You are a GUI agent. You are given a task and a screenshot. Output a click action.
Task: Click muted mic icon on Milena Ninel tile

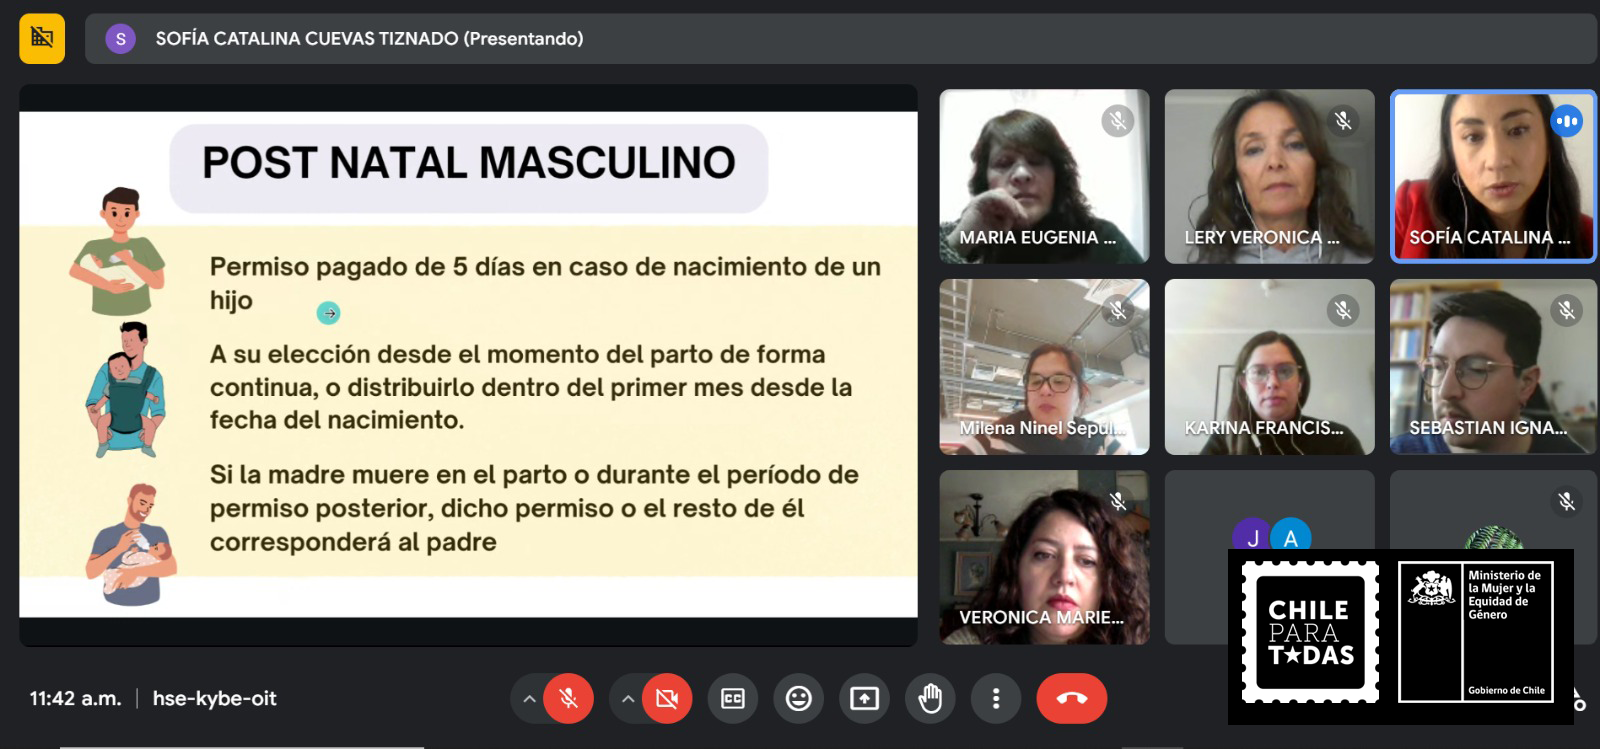click(1118, 311)
